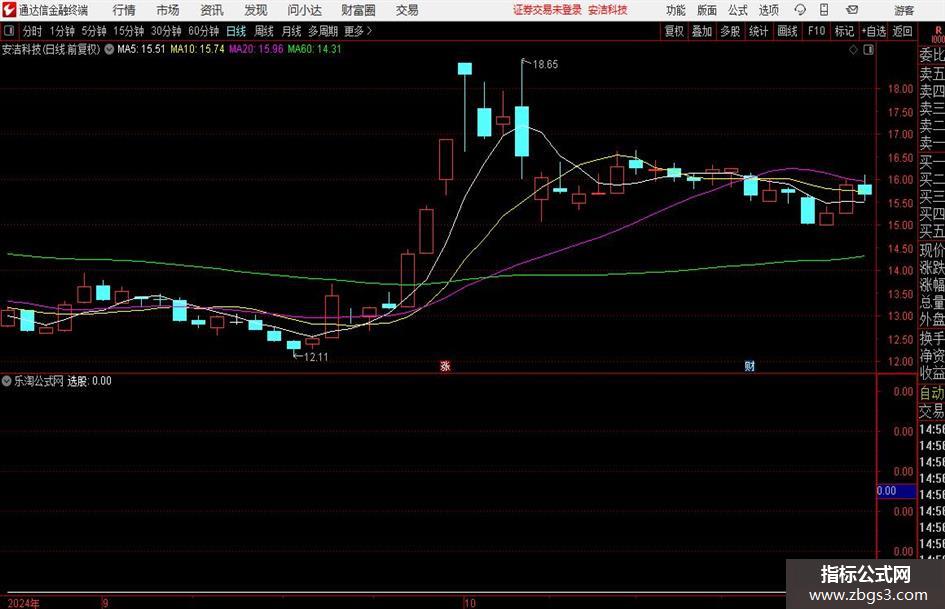Toggle the side panel icon above the chart

tap(868, 50)
